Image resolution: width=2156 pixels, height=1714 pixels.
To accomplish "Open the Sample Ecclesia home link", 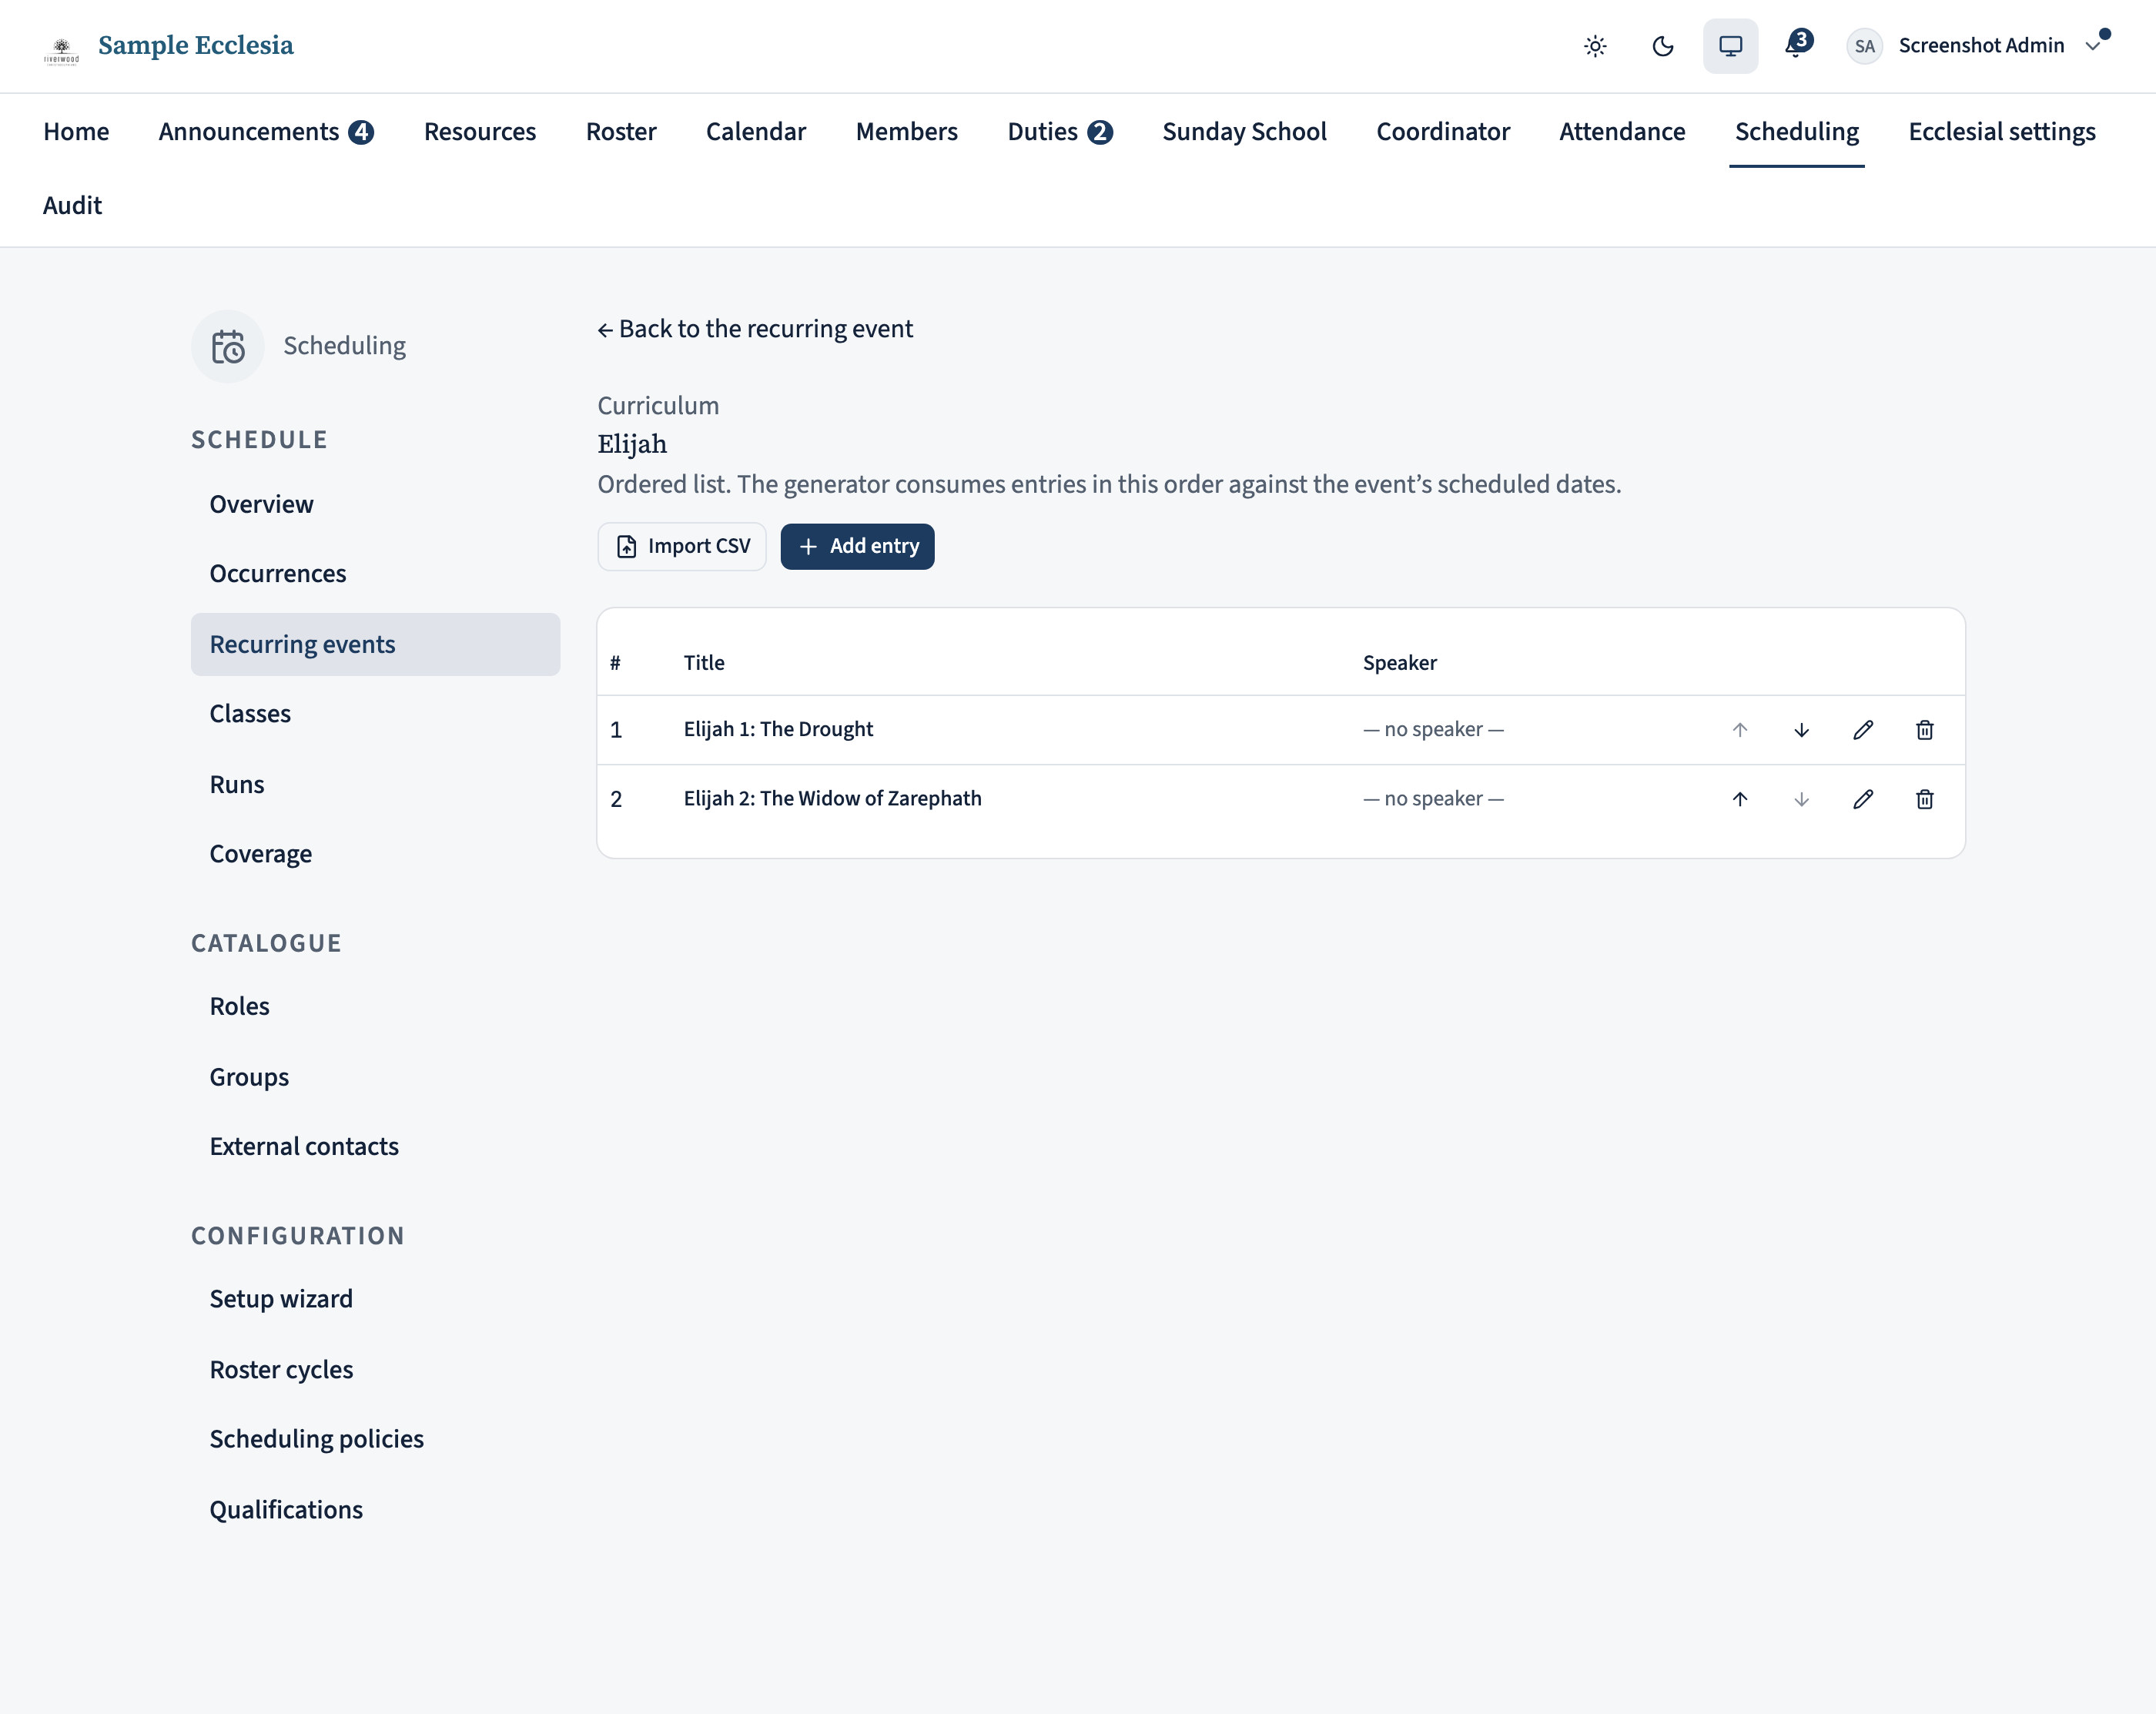I will click(x=196, y=46).
